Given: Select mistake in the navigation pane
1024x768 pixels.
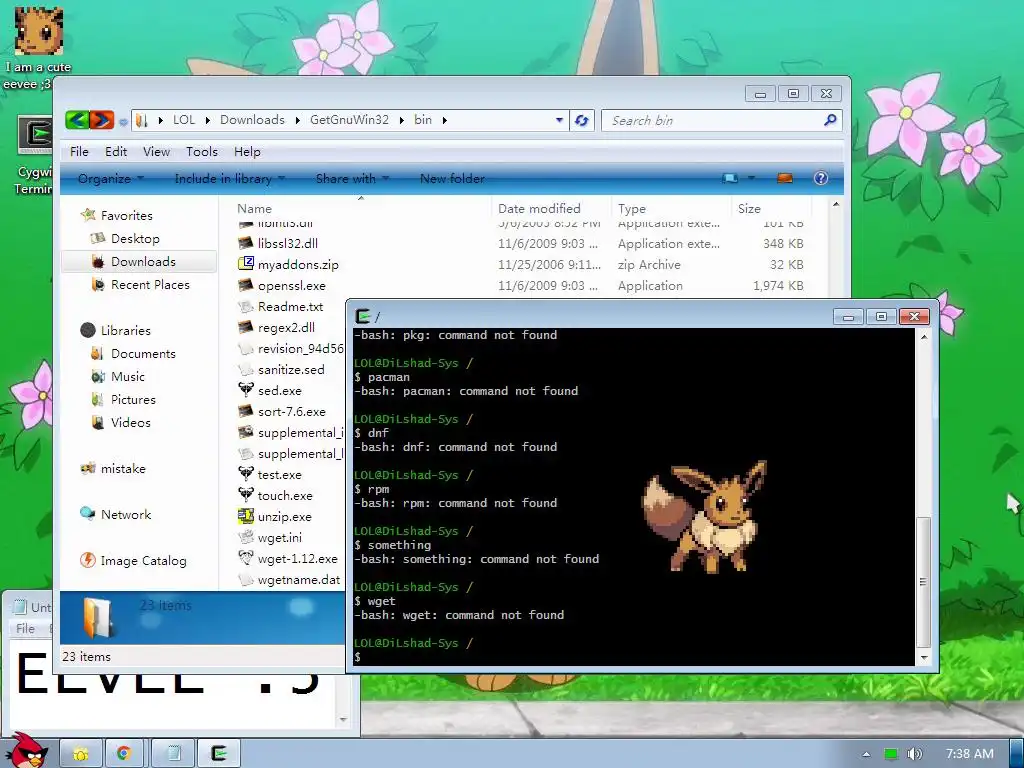Looking at the screenshot, I should 123,468.
